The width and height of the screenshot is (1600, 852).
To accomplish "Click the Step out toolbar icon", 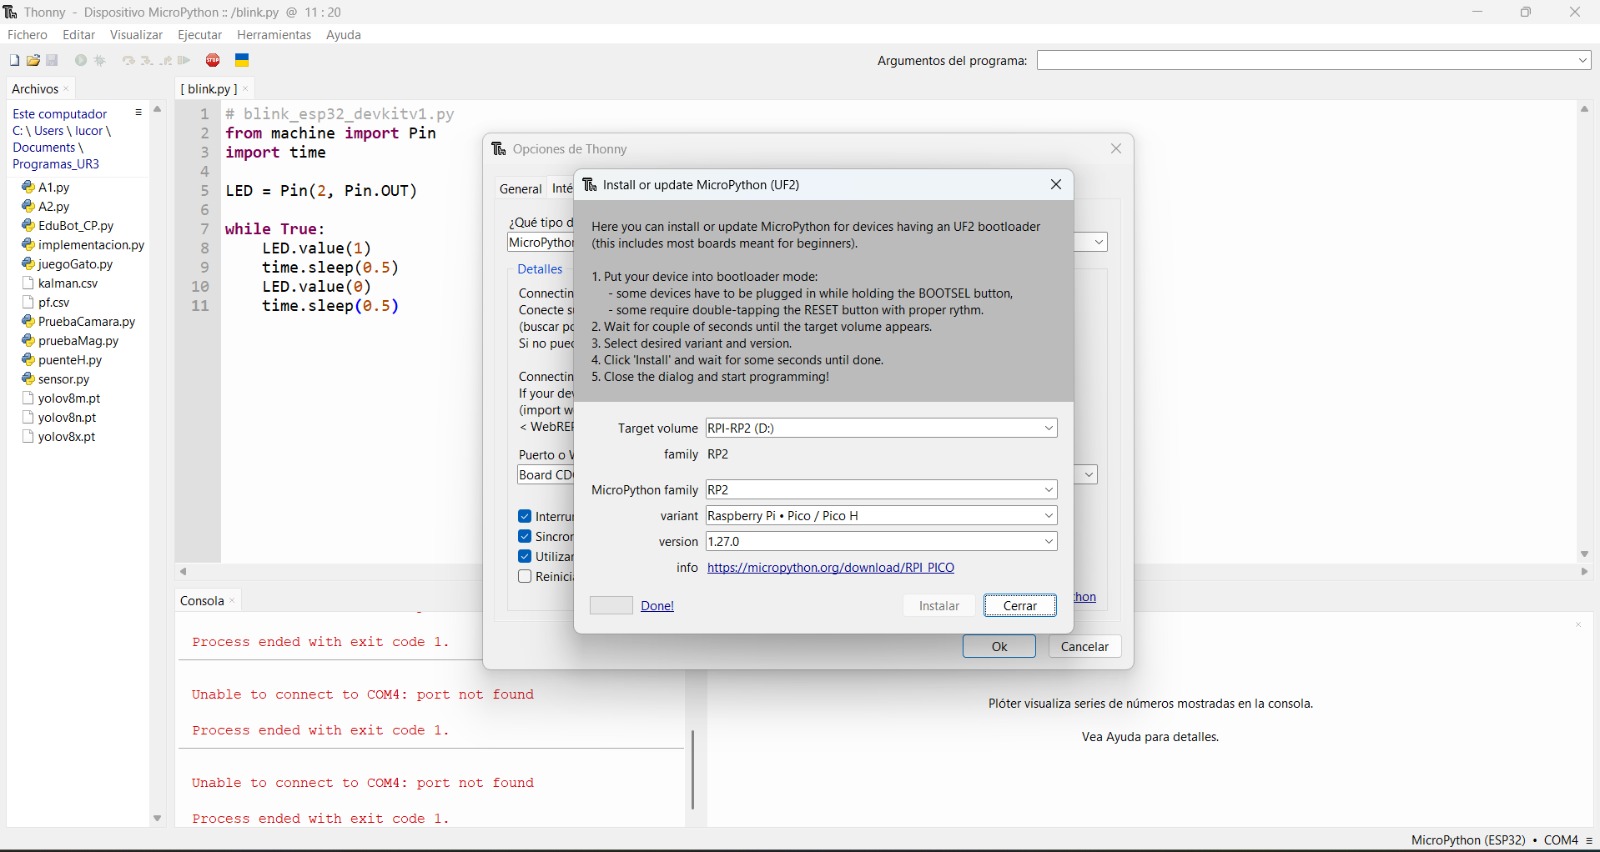I will [x=166, y=61].
